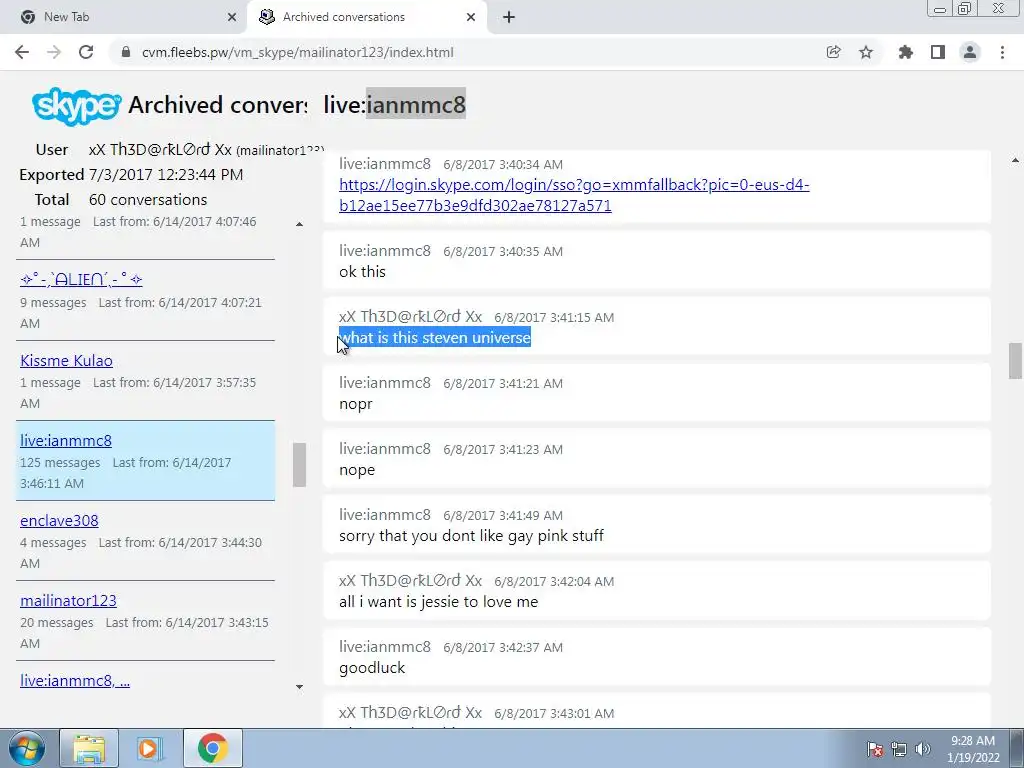
Task: Click the highlighted 'what is this steven universe' message
Action: (435, 338)
